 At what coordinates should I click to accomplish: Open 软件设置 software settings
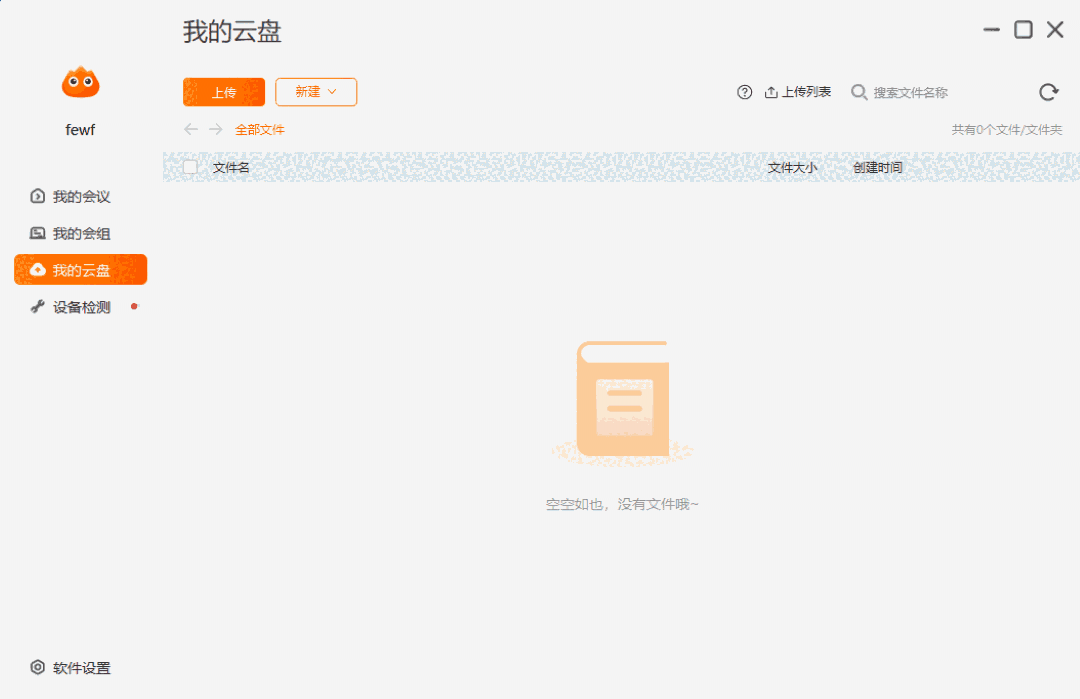coord(69,668)
